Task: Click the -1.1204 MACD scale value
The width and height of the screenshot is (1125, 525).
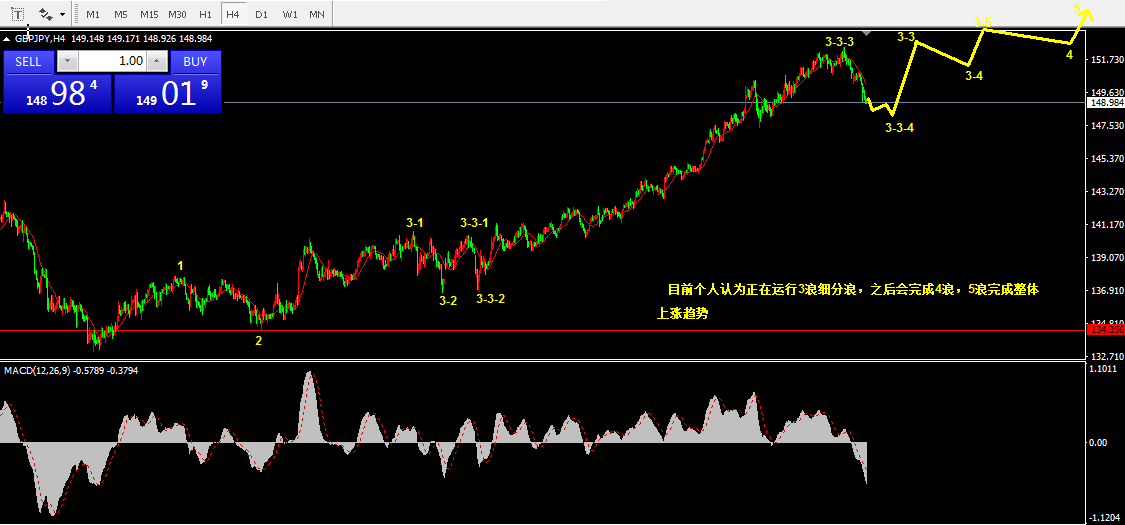Action: (x=1103, y=518)
